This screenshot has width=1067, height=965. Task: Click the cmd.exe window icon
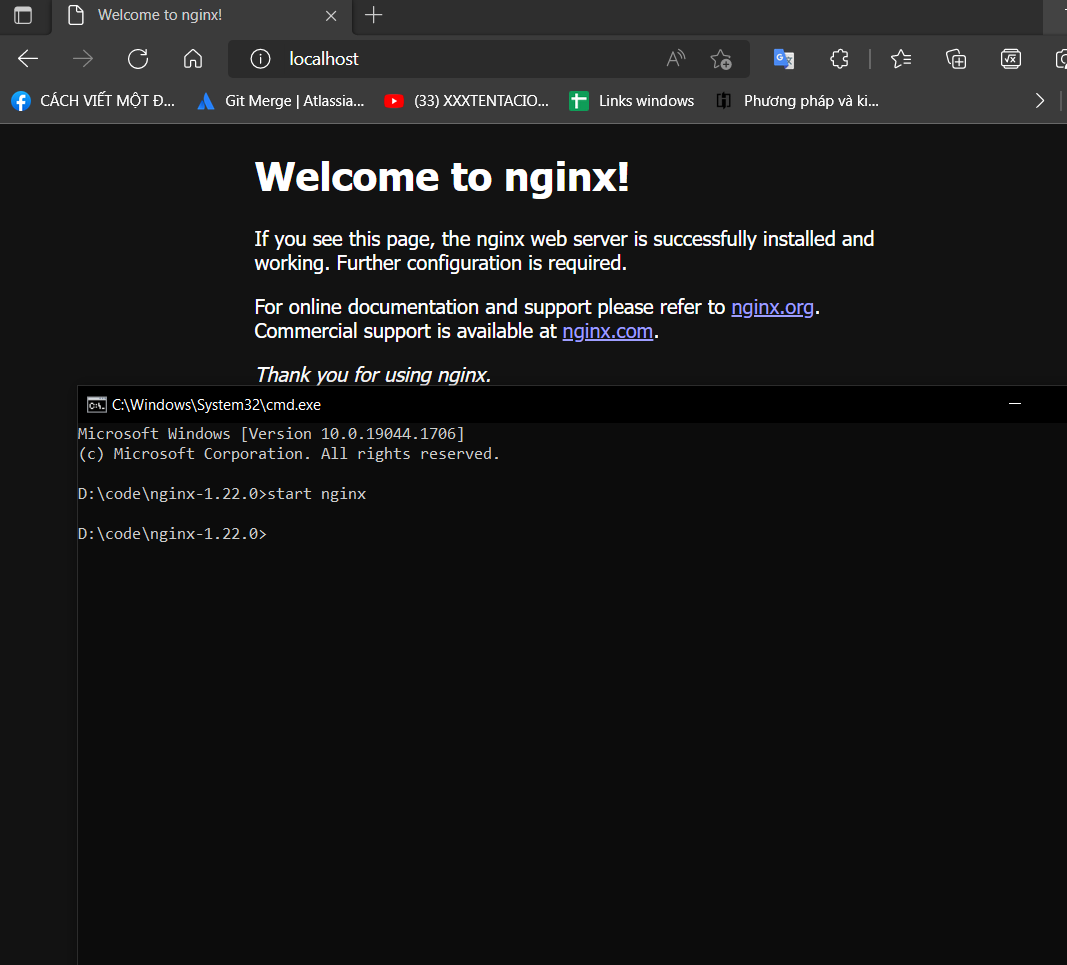click(97, 405)
